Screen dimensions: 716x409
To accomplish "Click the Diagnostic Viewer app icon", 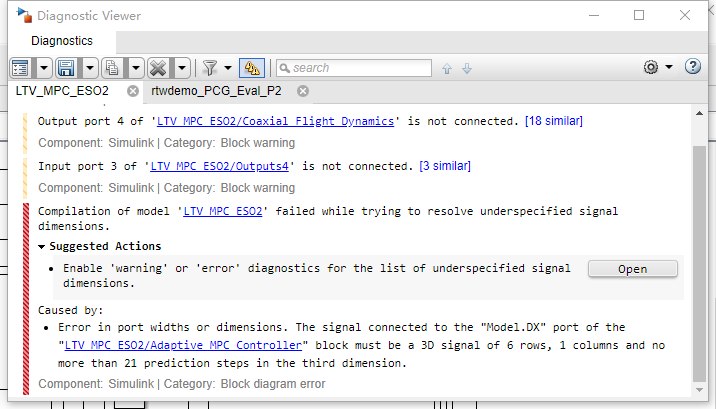I will point(24,15).
